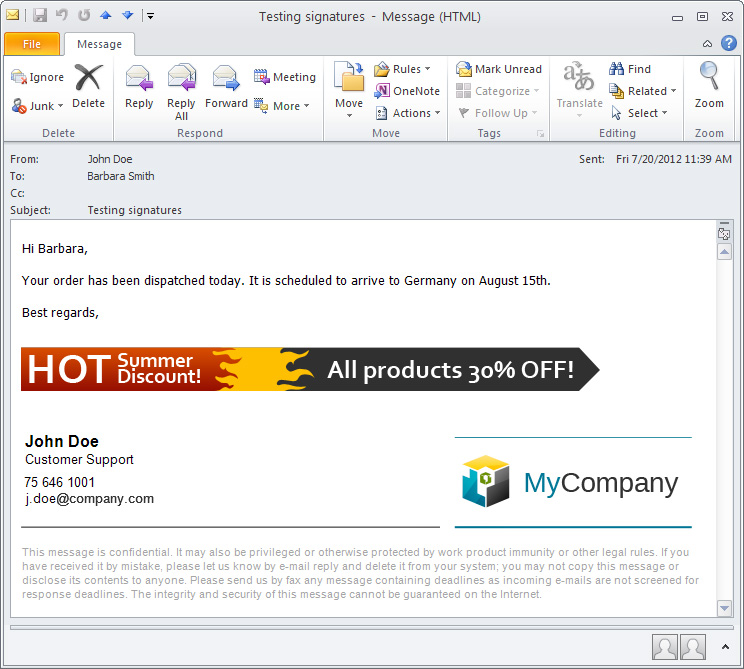Expand the Actions dropdown in Move group

403,113
